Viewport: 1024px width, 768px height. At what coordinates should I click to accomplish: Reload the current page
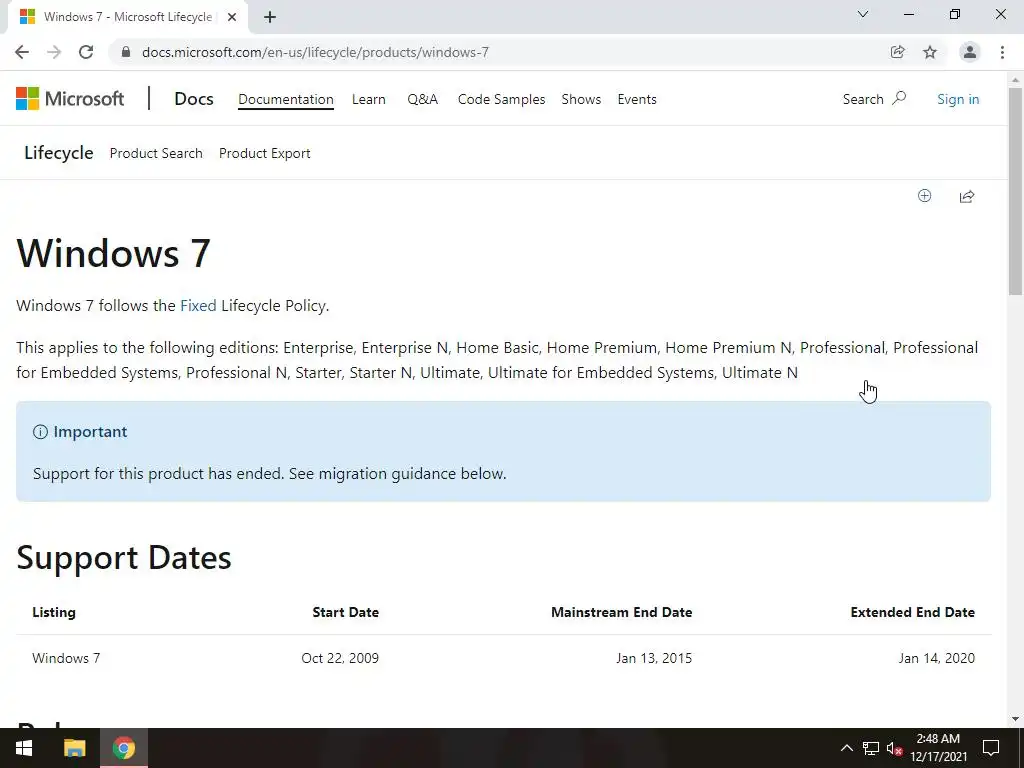[x=86, y=52]
